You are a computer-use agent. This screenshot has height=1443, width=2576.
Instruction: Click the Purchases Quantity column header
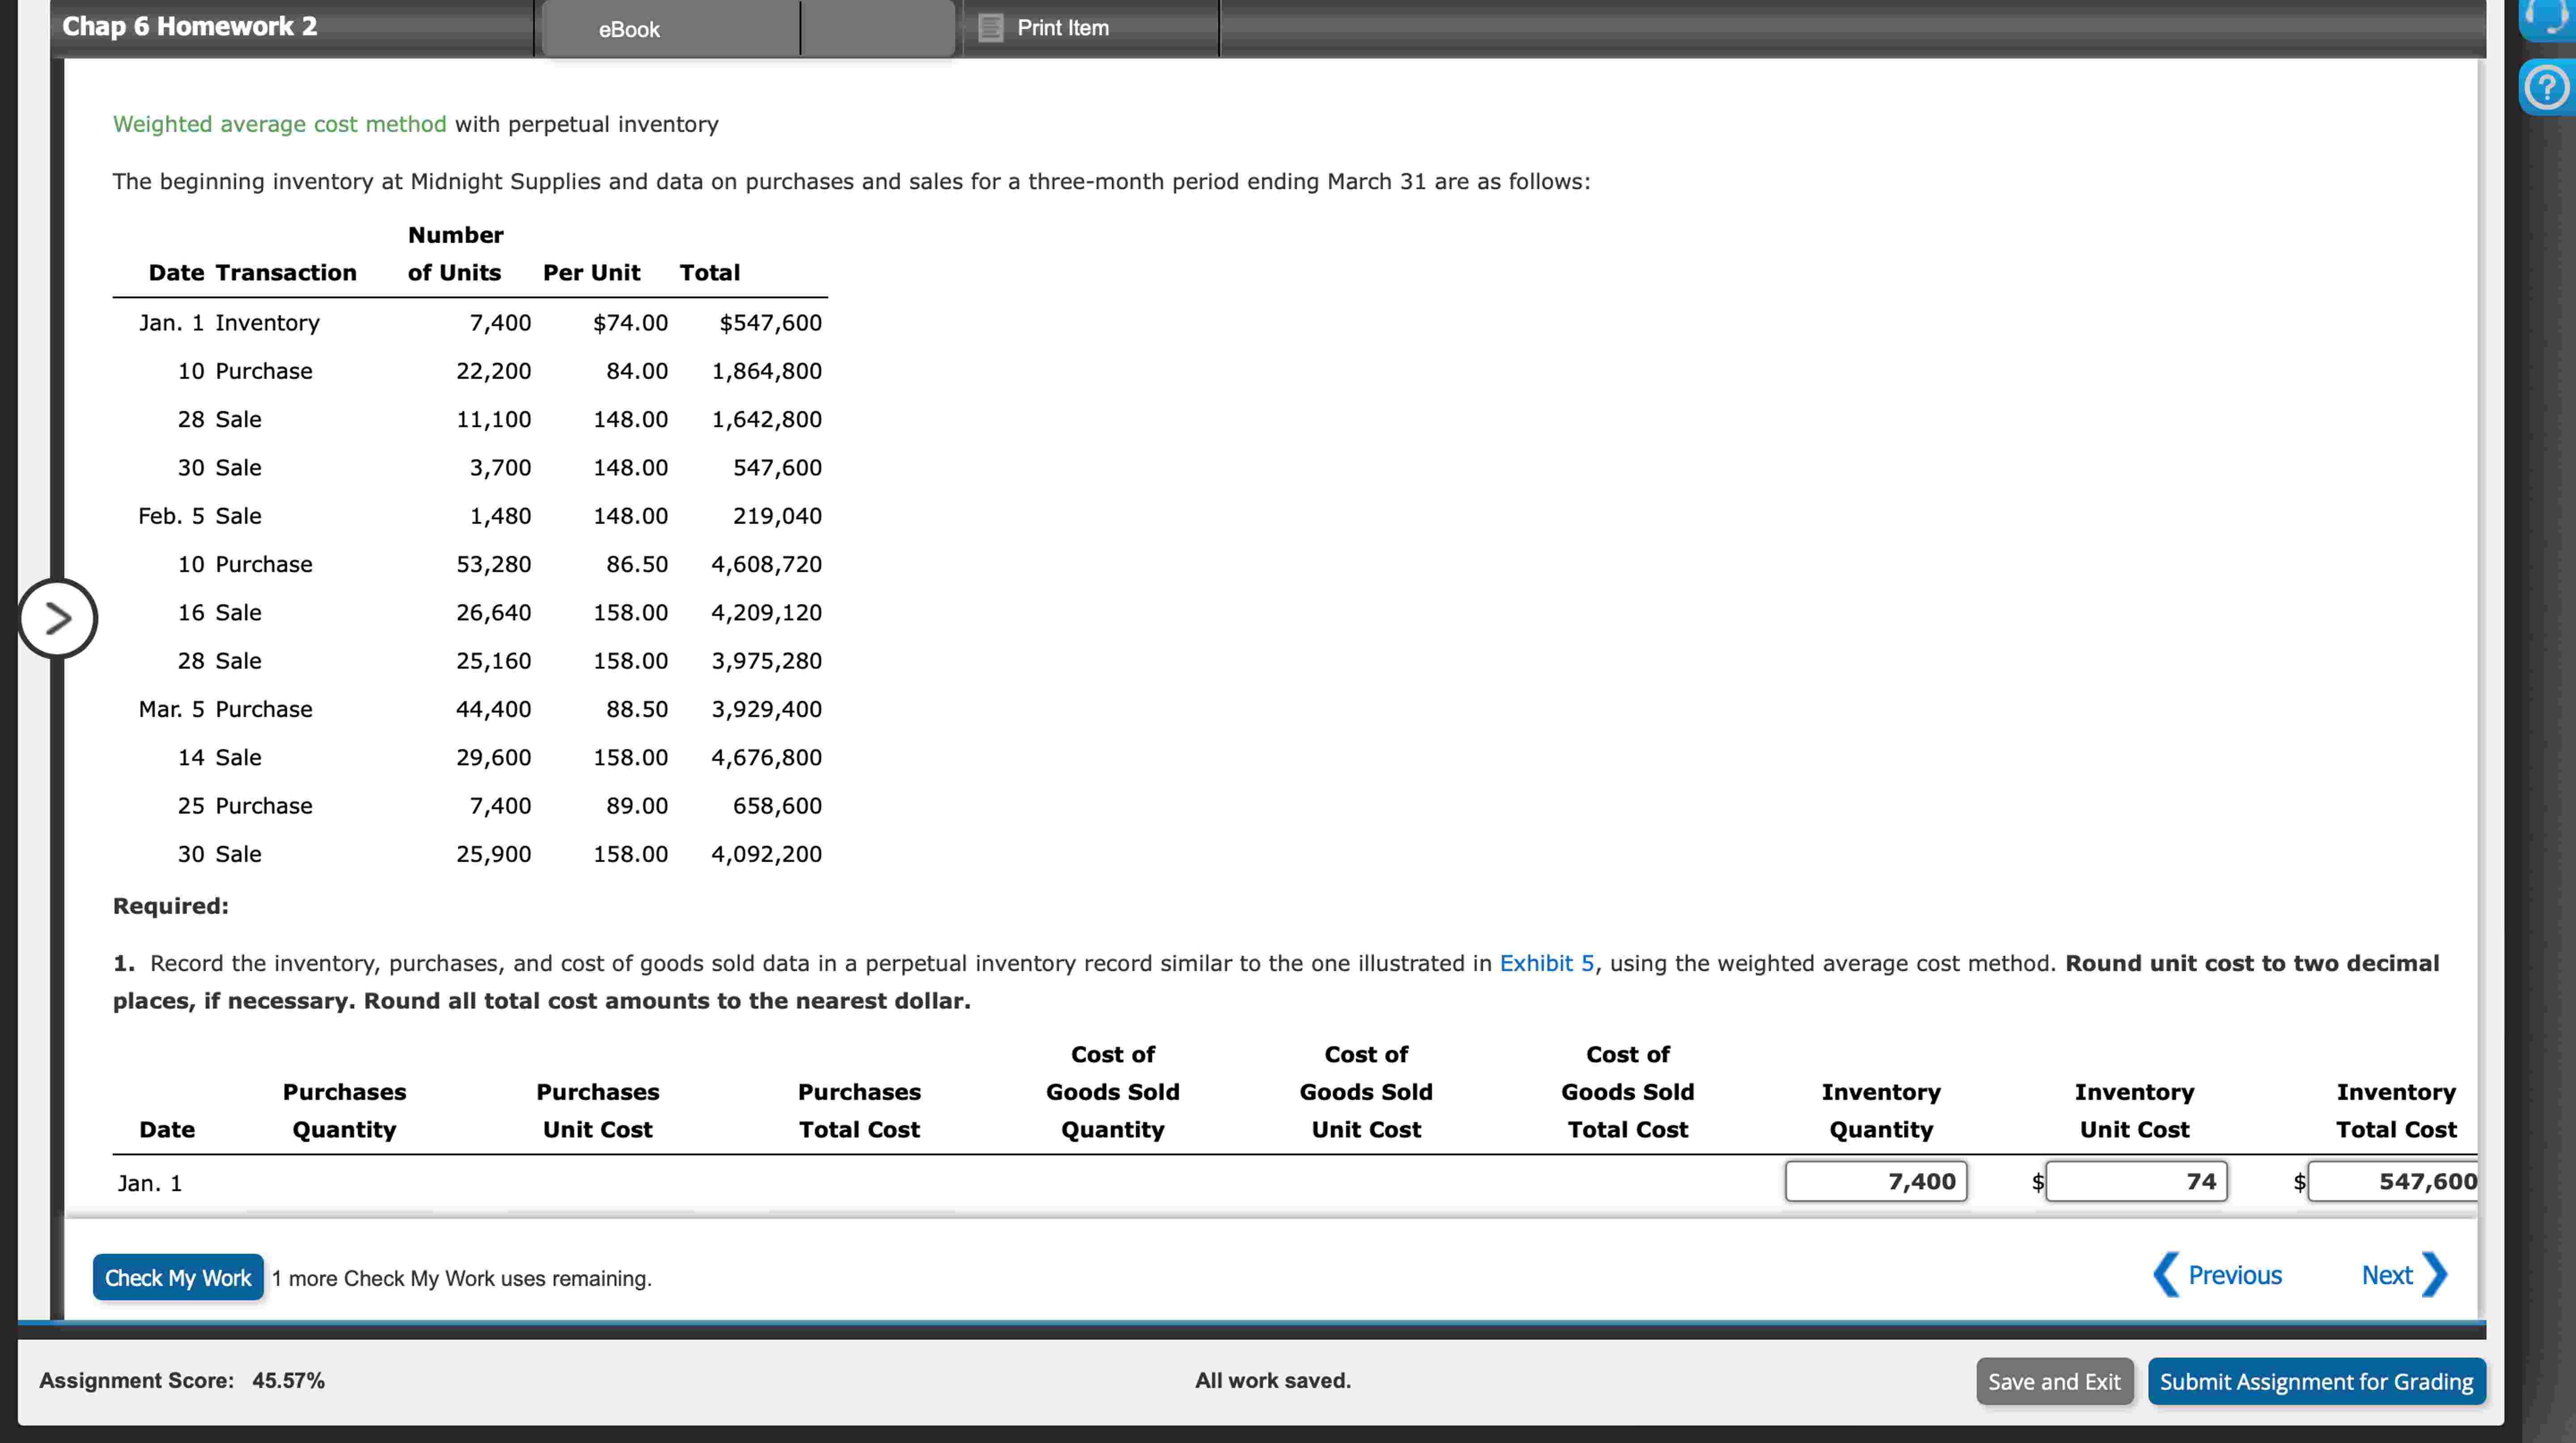(344, 1110)
